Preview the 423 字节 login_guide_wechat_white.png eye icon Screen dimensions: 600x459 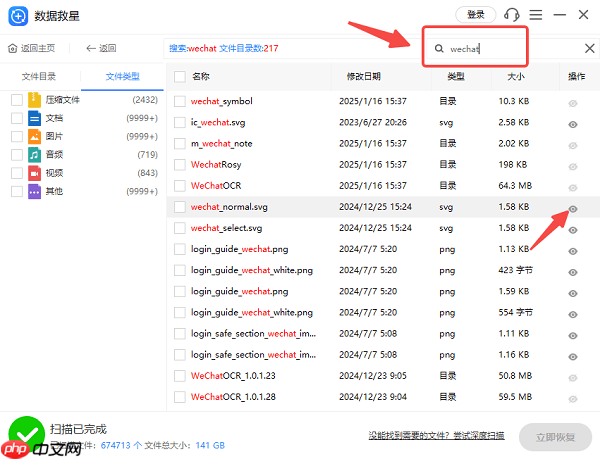coord(573,272)
